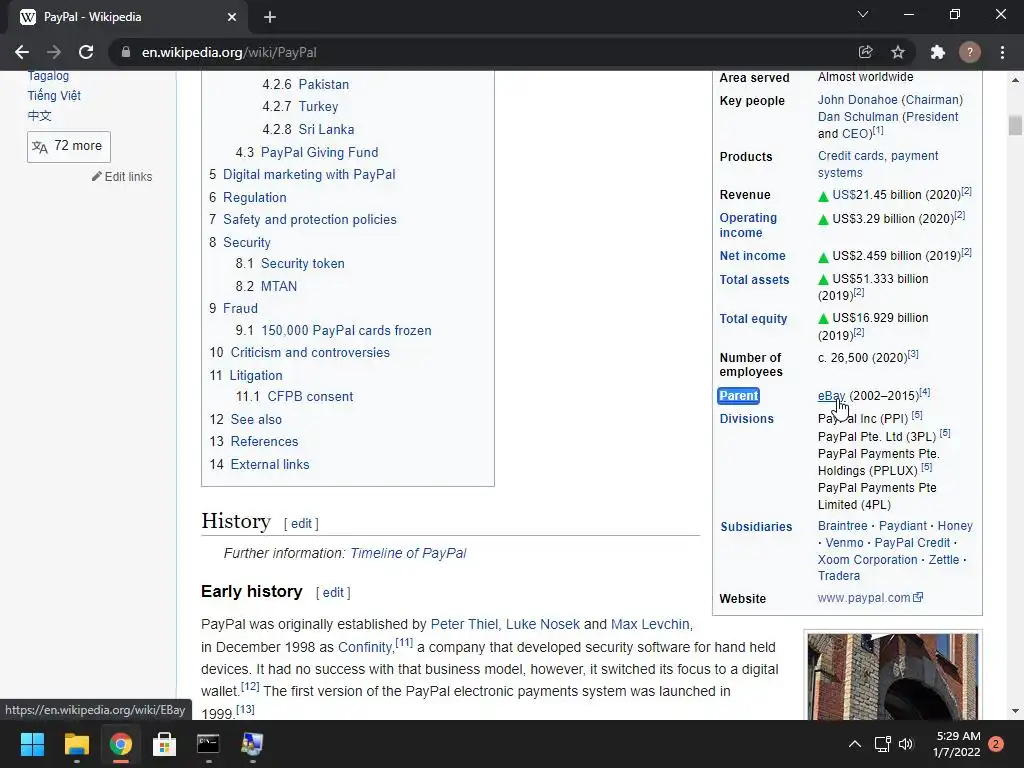Expand the 72 more languages button
This screenshot has height=768, width=1024.
(69, 146)
